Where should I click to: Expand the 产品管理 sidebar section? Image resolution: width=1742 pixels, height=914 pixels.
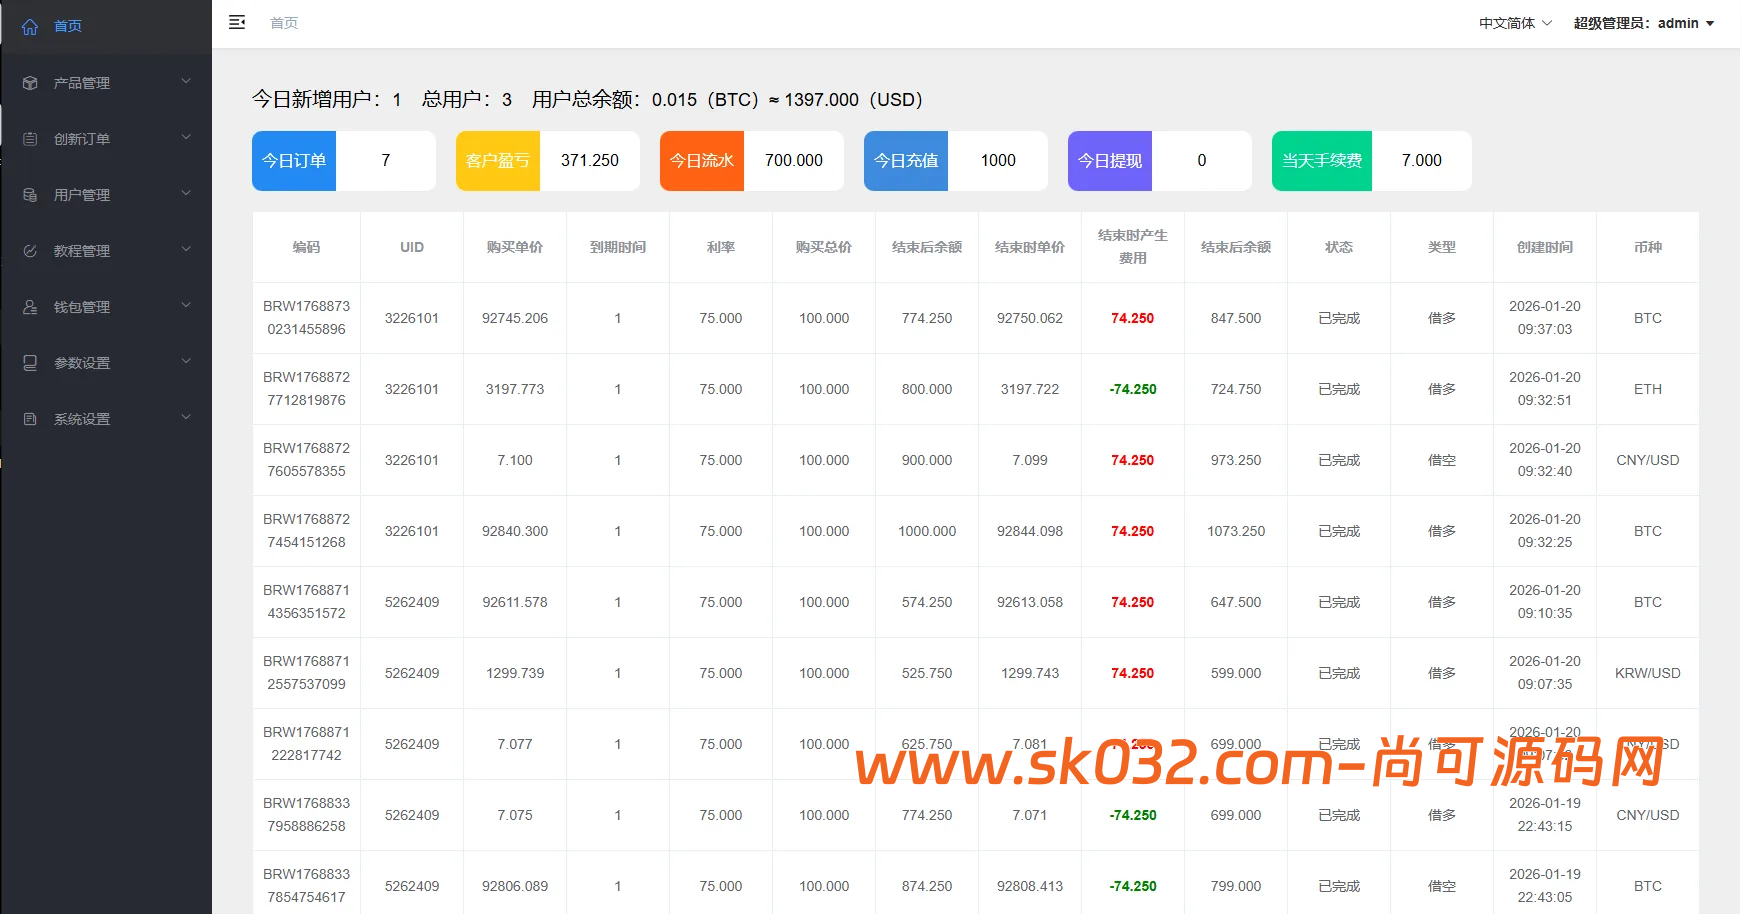click(105, 82)
